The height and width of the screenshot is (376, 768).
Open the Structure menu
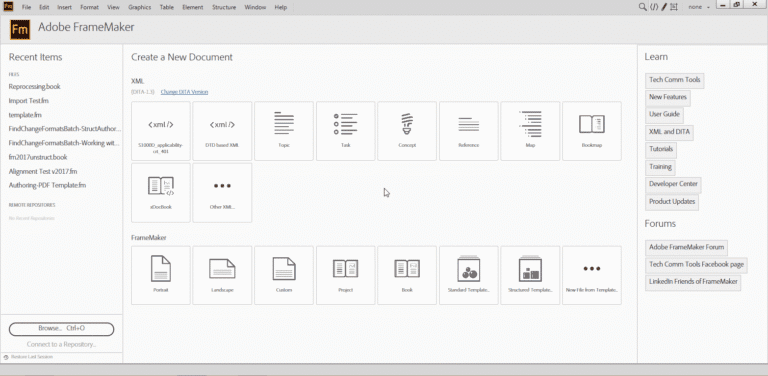[224, 7]
